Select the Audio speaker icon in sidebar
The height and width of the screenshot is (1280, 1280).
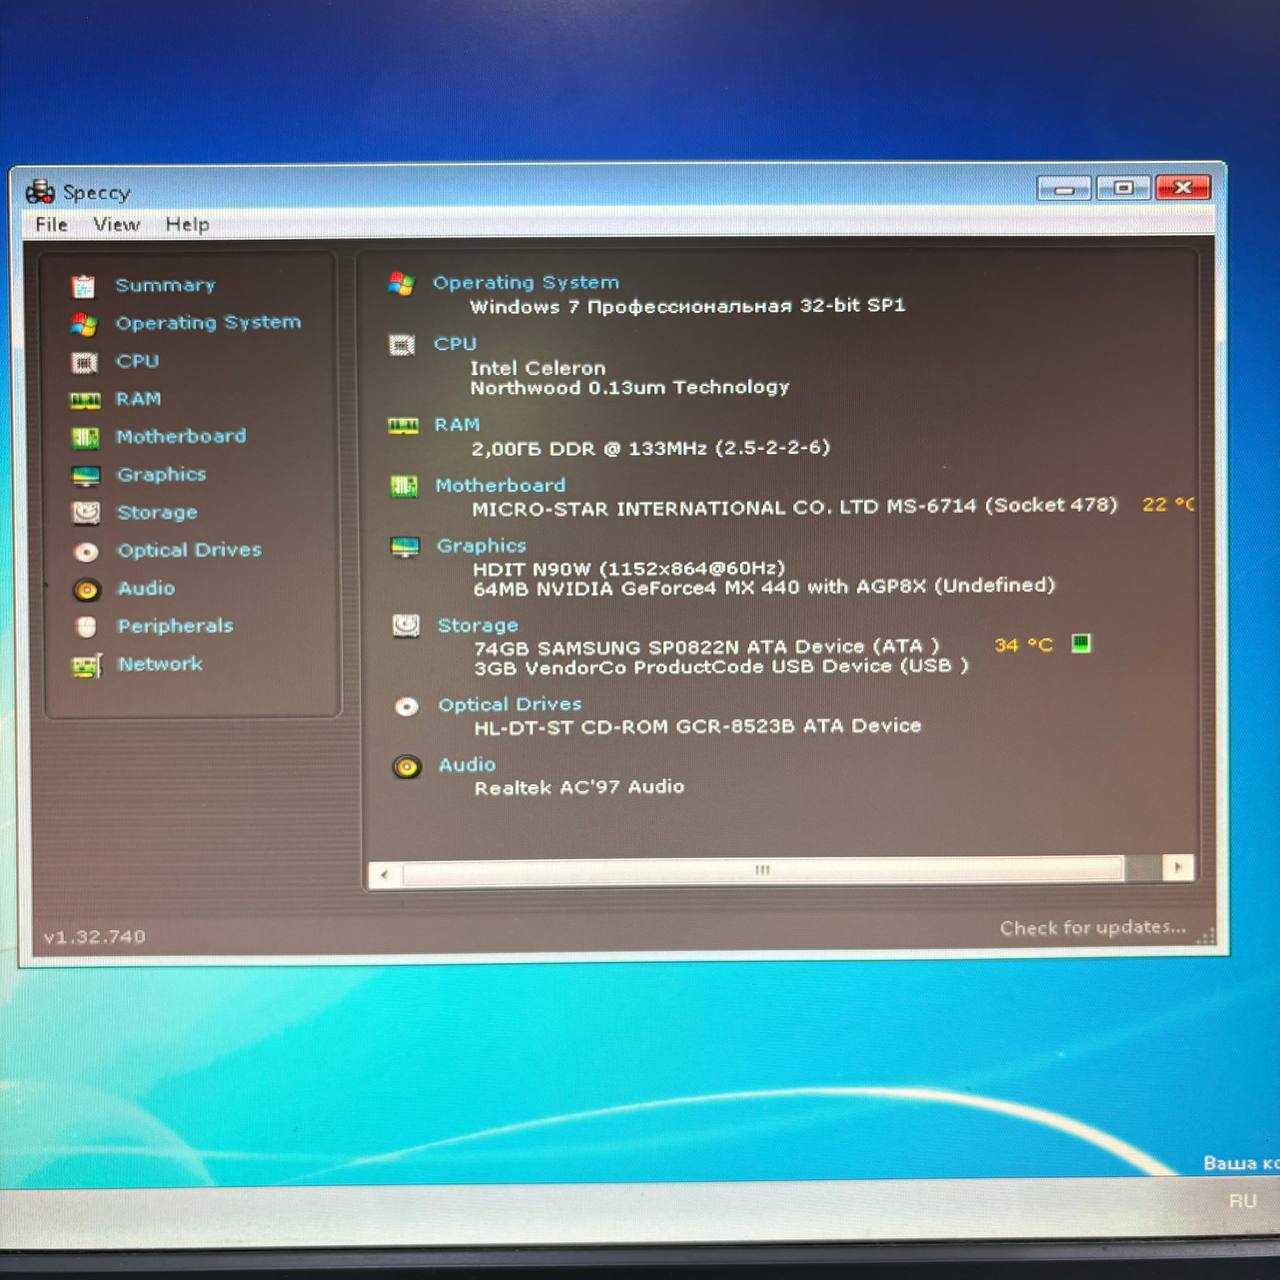pos(87,590)
